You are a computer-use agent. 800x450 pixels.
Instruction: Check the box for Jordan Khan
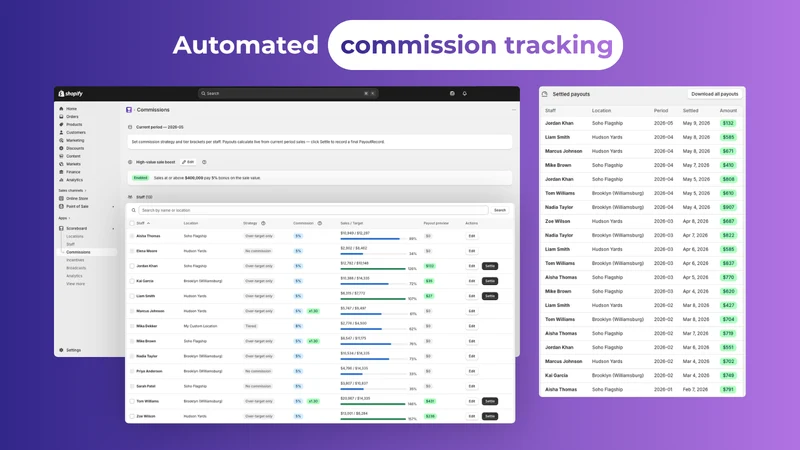[x=132, y=266]
